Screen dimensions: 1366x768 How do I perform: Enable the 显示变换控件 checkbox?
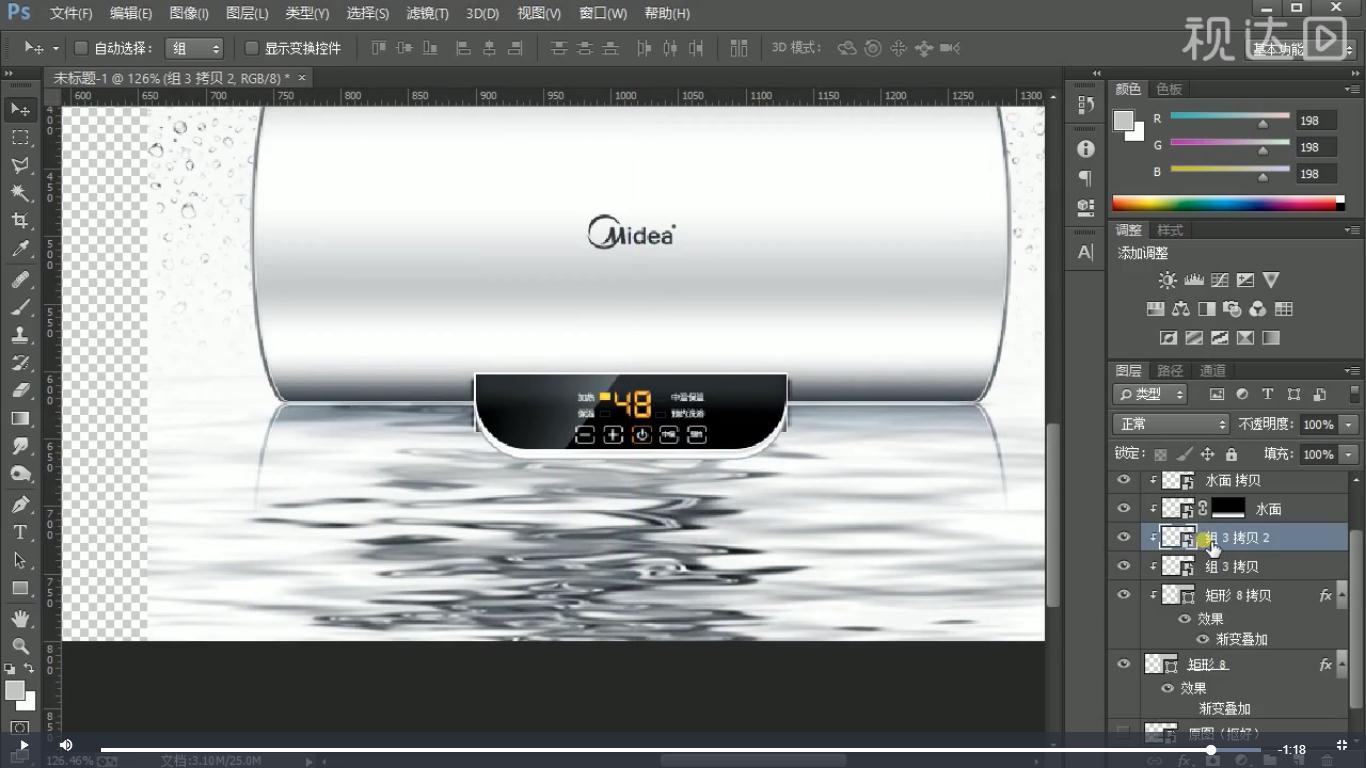[252, 48]
